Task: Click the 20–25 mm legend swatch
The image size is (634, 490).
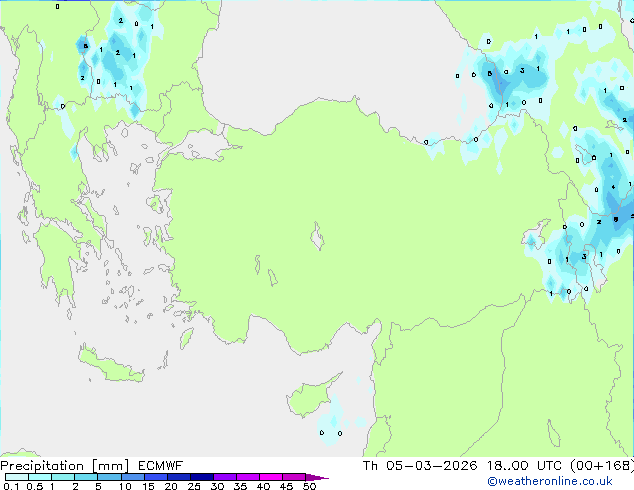Action: point(178,477)
